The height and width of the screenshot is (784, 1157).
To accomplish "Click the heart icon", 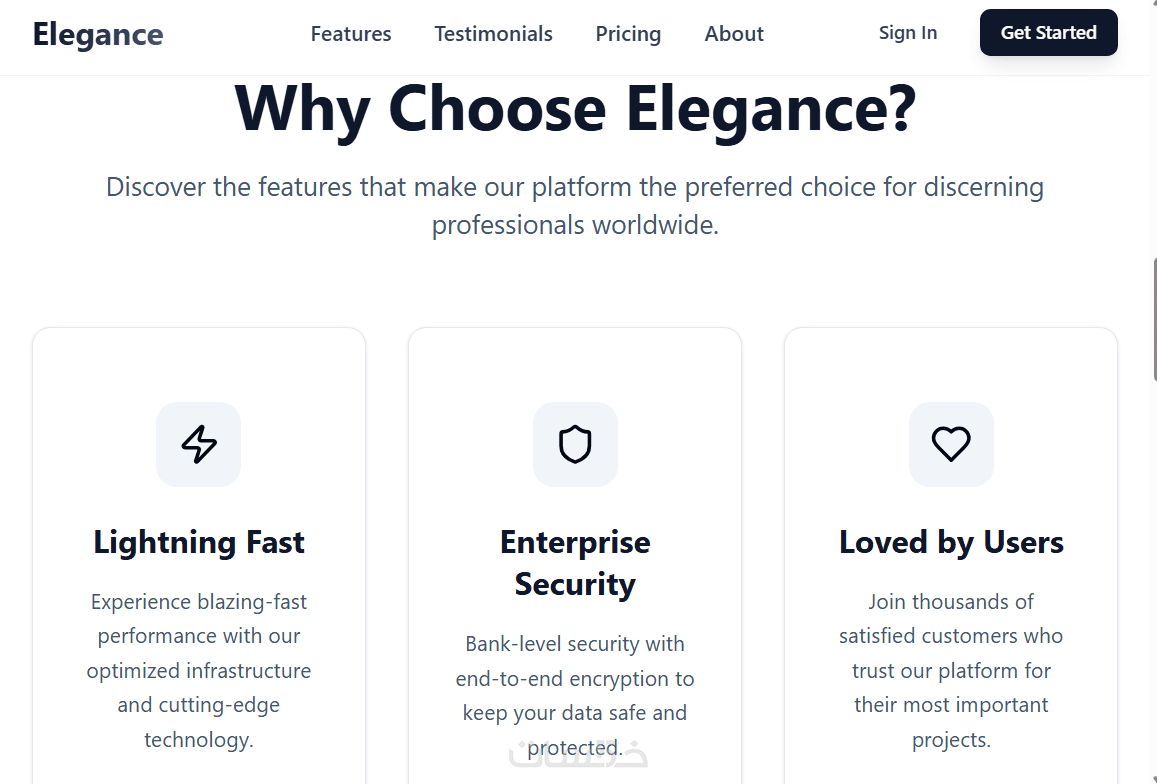I will click(x=951, y=444).
